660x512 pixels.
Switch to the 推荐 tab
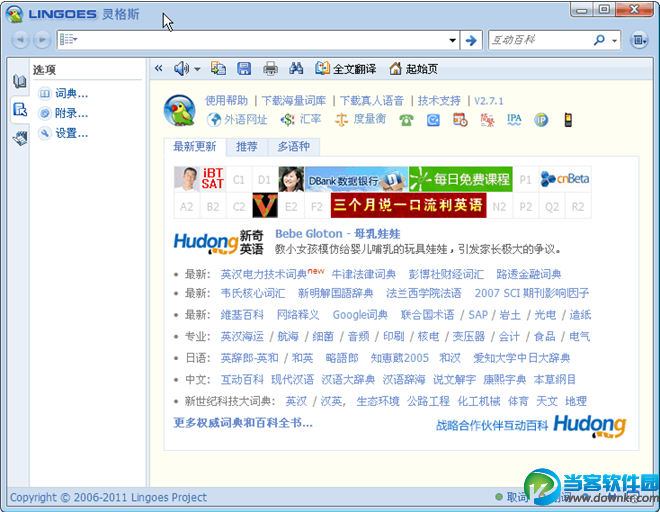[x=247, y=147]
